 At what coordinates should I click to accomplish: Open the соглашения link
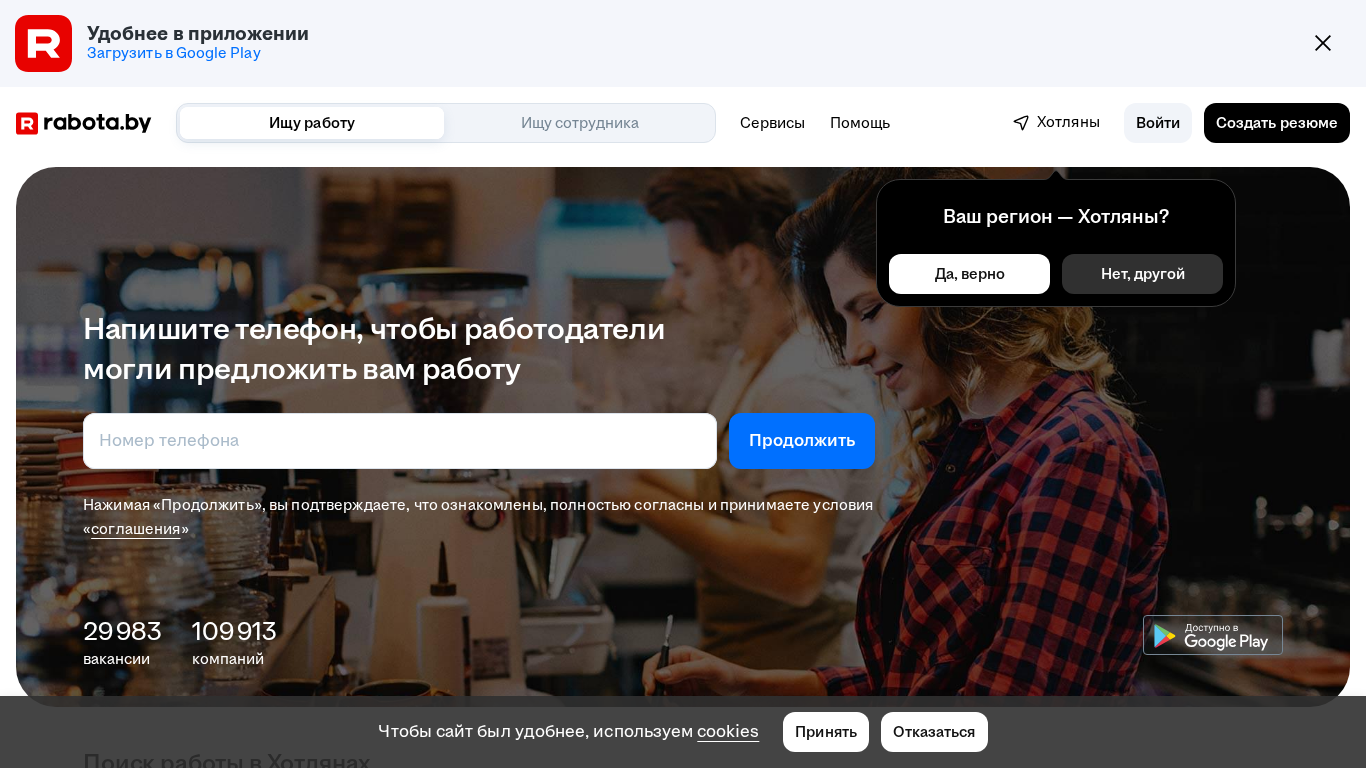(x=136, y=529)
